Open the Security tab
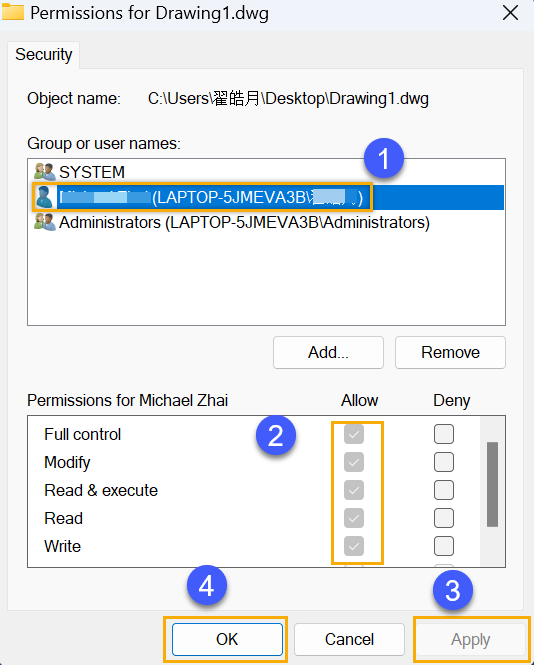Screen dimensions: 534x665 tap(44, 55)
